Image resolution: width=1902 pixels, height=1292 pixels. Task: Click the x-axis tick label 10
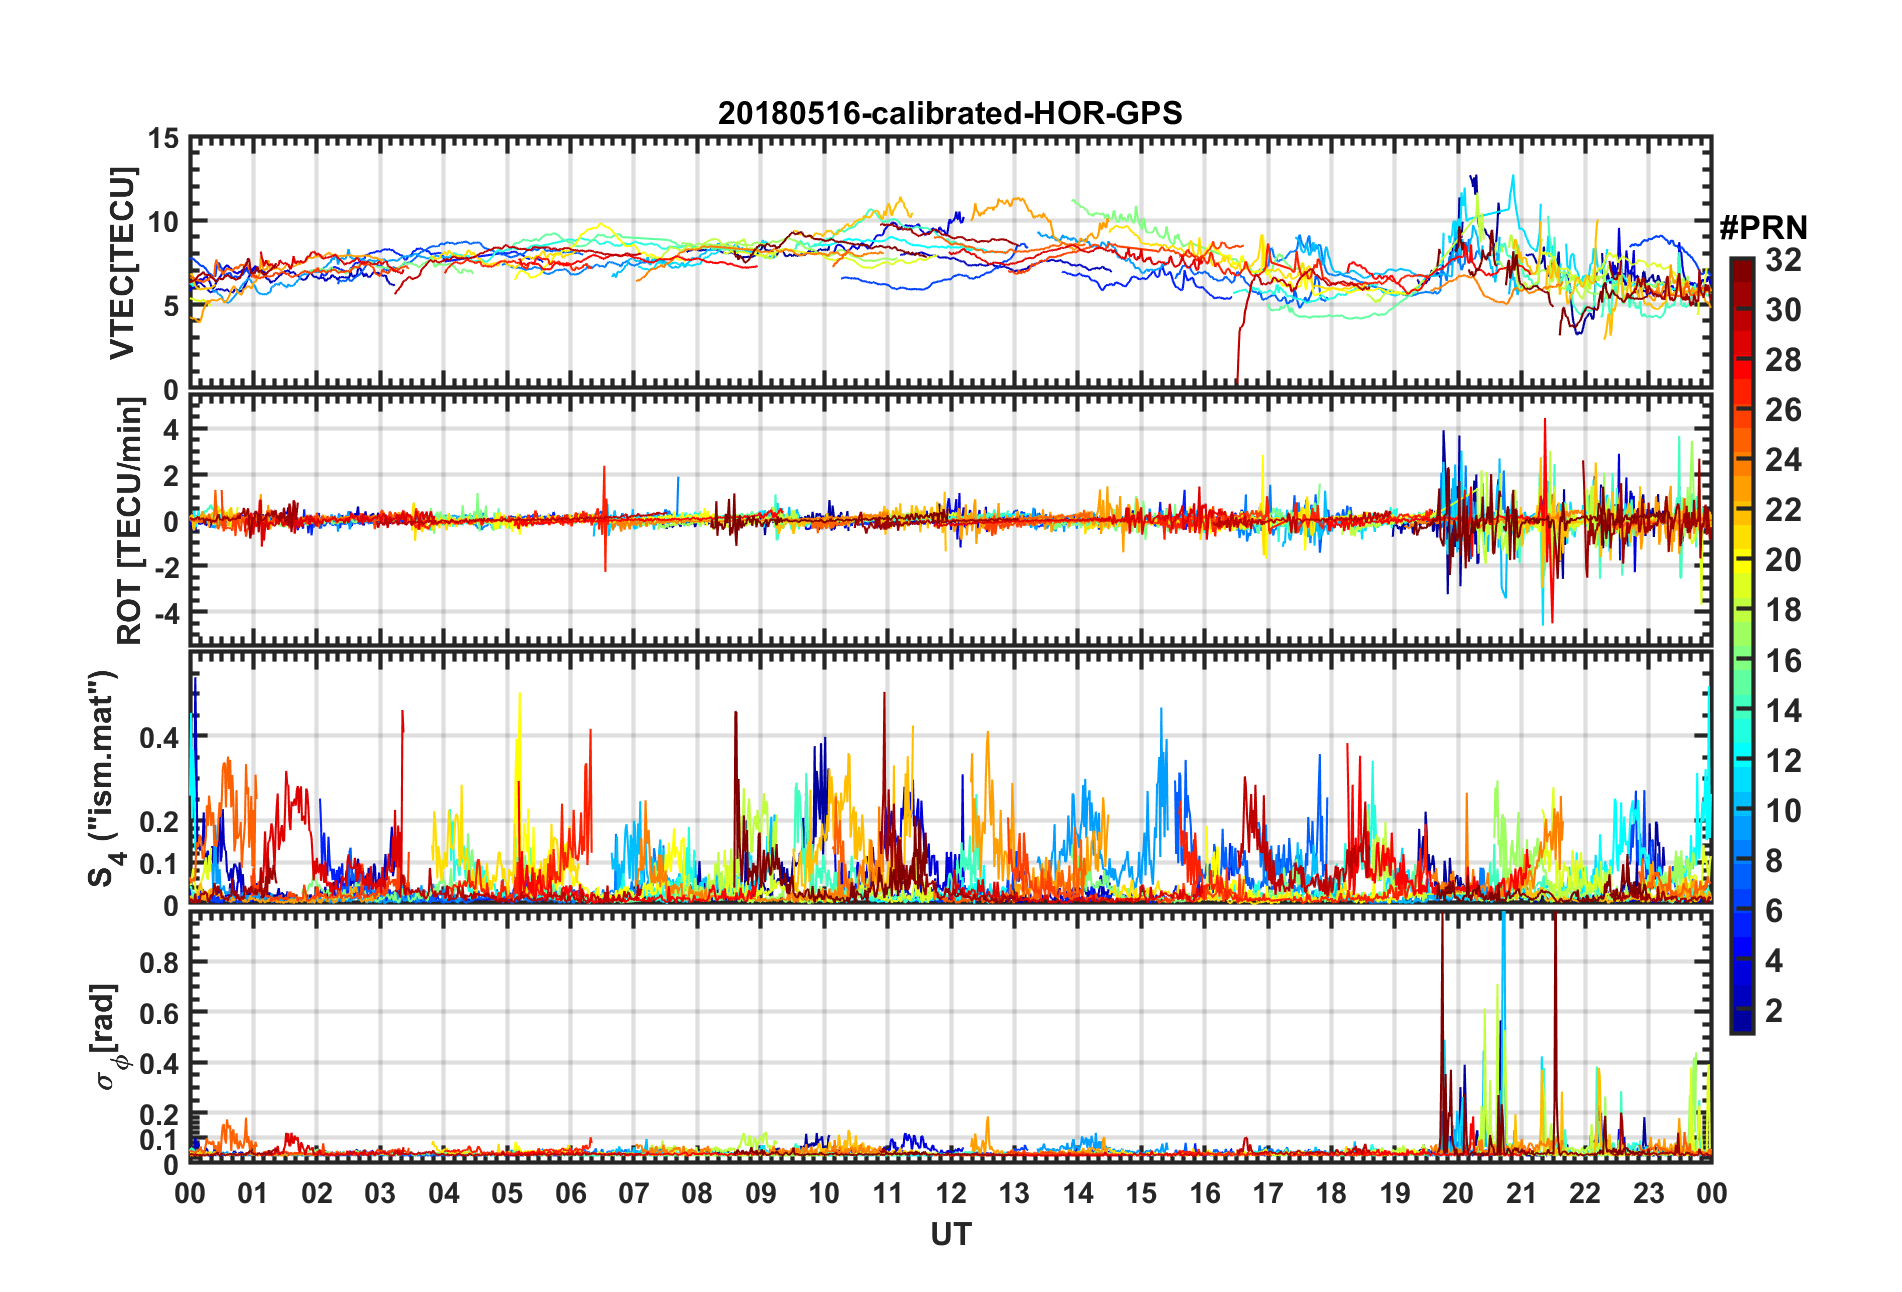pos(824,1193)
